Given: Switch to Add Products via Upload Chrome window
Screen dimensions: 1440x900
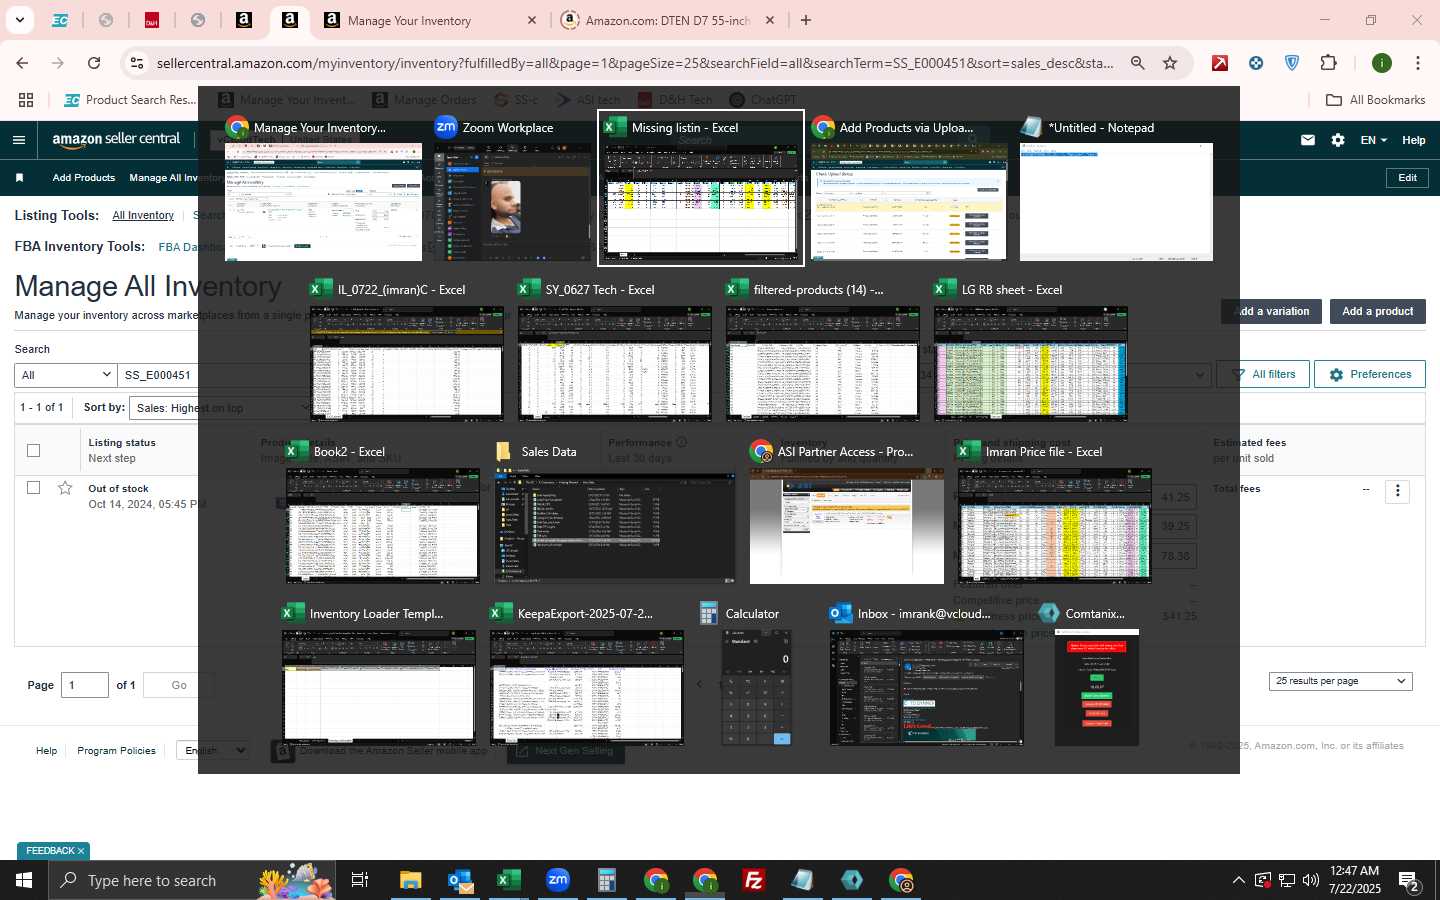Looking at the screenshot, I should pyautogui.click(x=908, y=188).
